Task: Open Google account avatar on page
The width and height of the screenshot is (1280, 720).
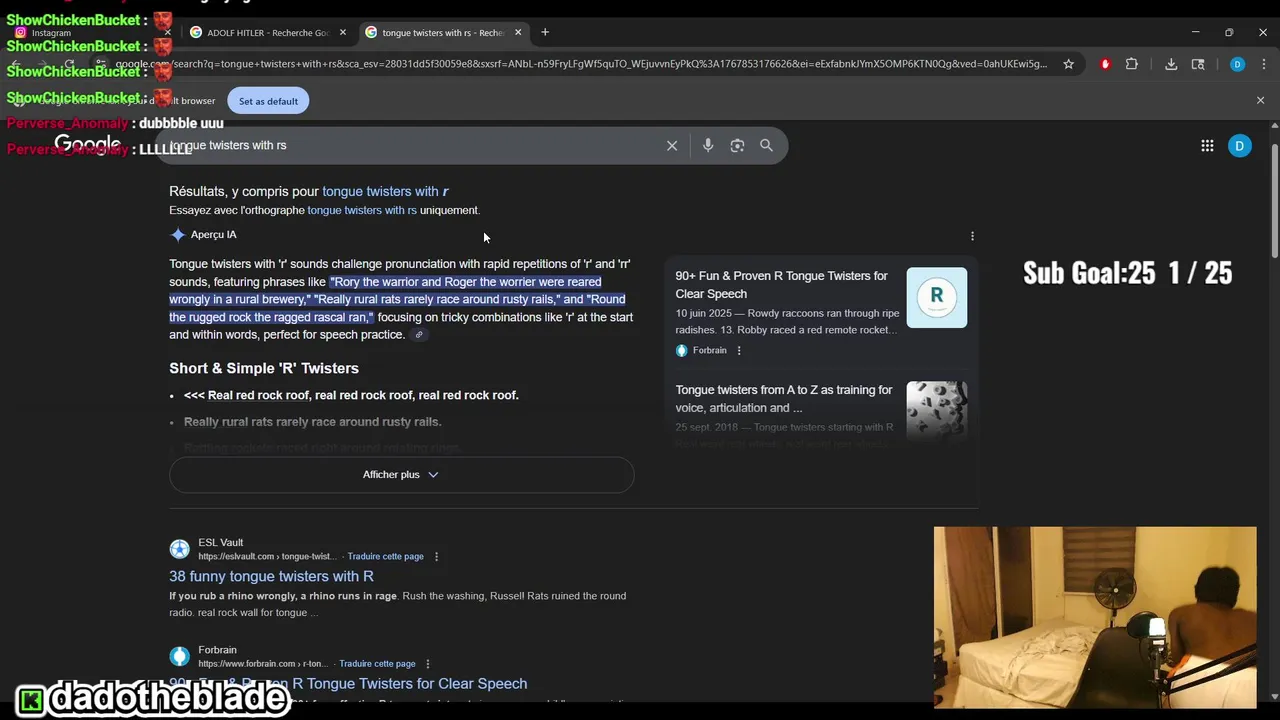Action: 1239,146
